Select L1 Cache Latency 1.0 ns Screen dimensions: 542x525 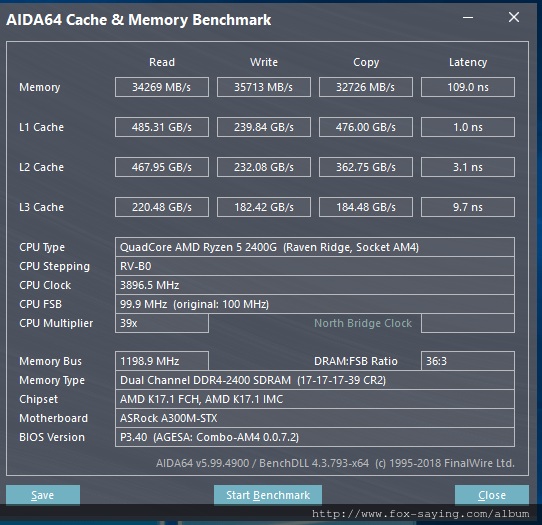coord(468,127)
